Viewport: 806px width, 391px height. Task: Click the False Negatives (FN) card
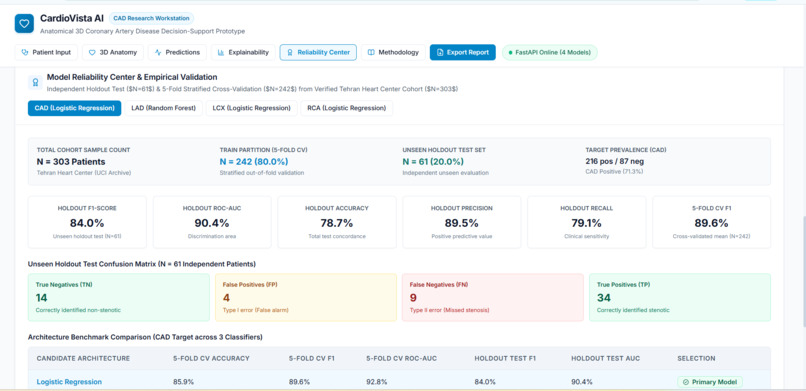coord(493,297)
